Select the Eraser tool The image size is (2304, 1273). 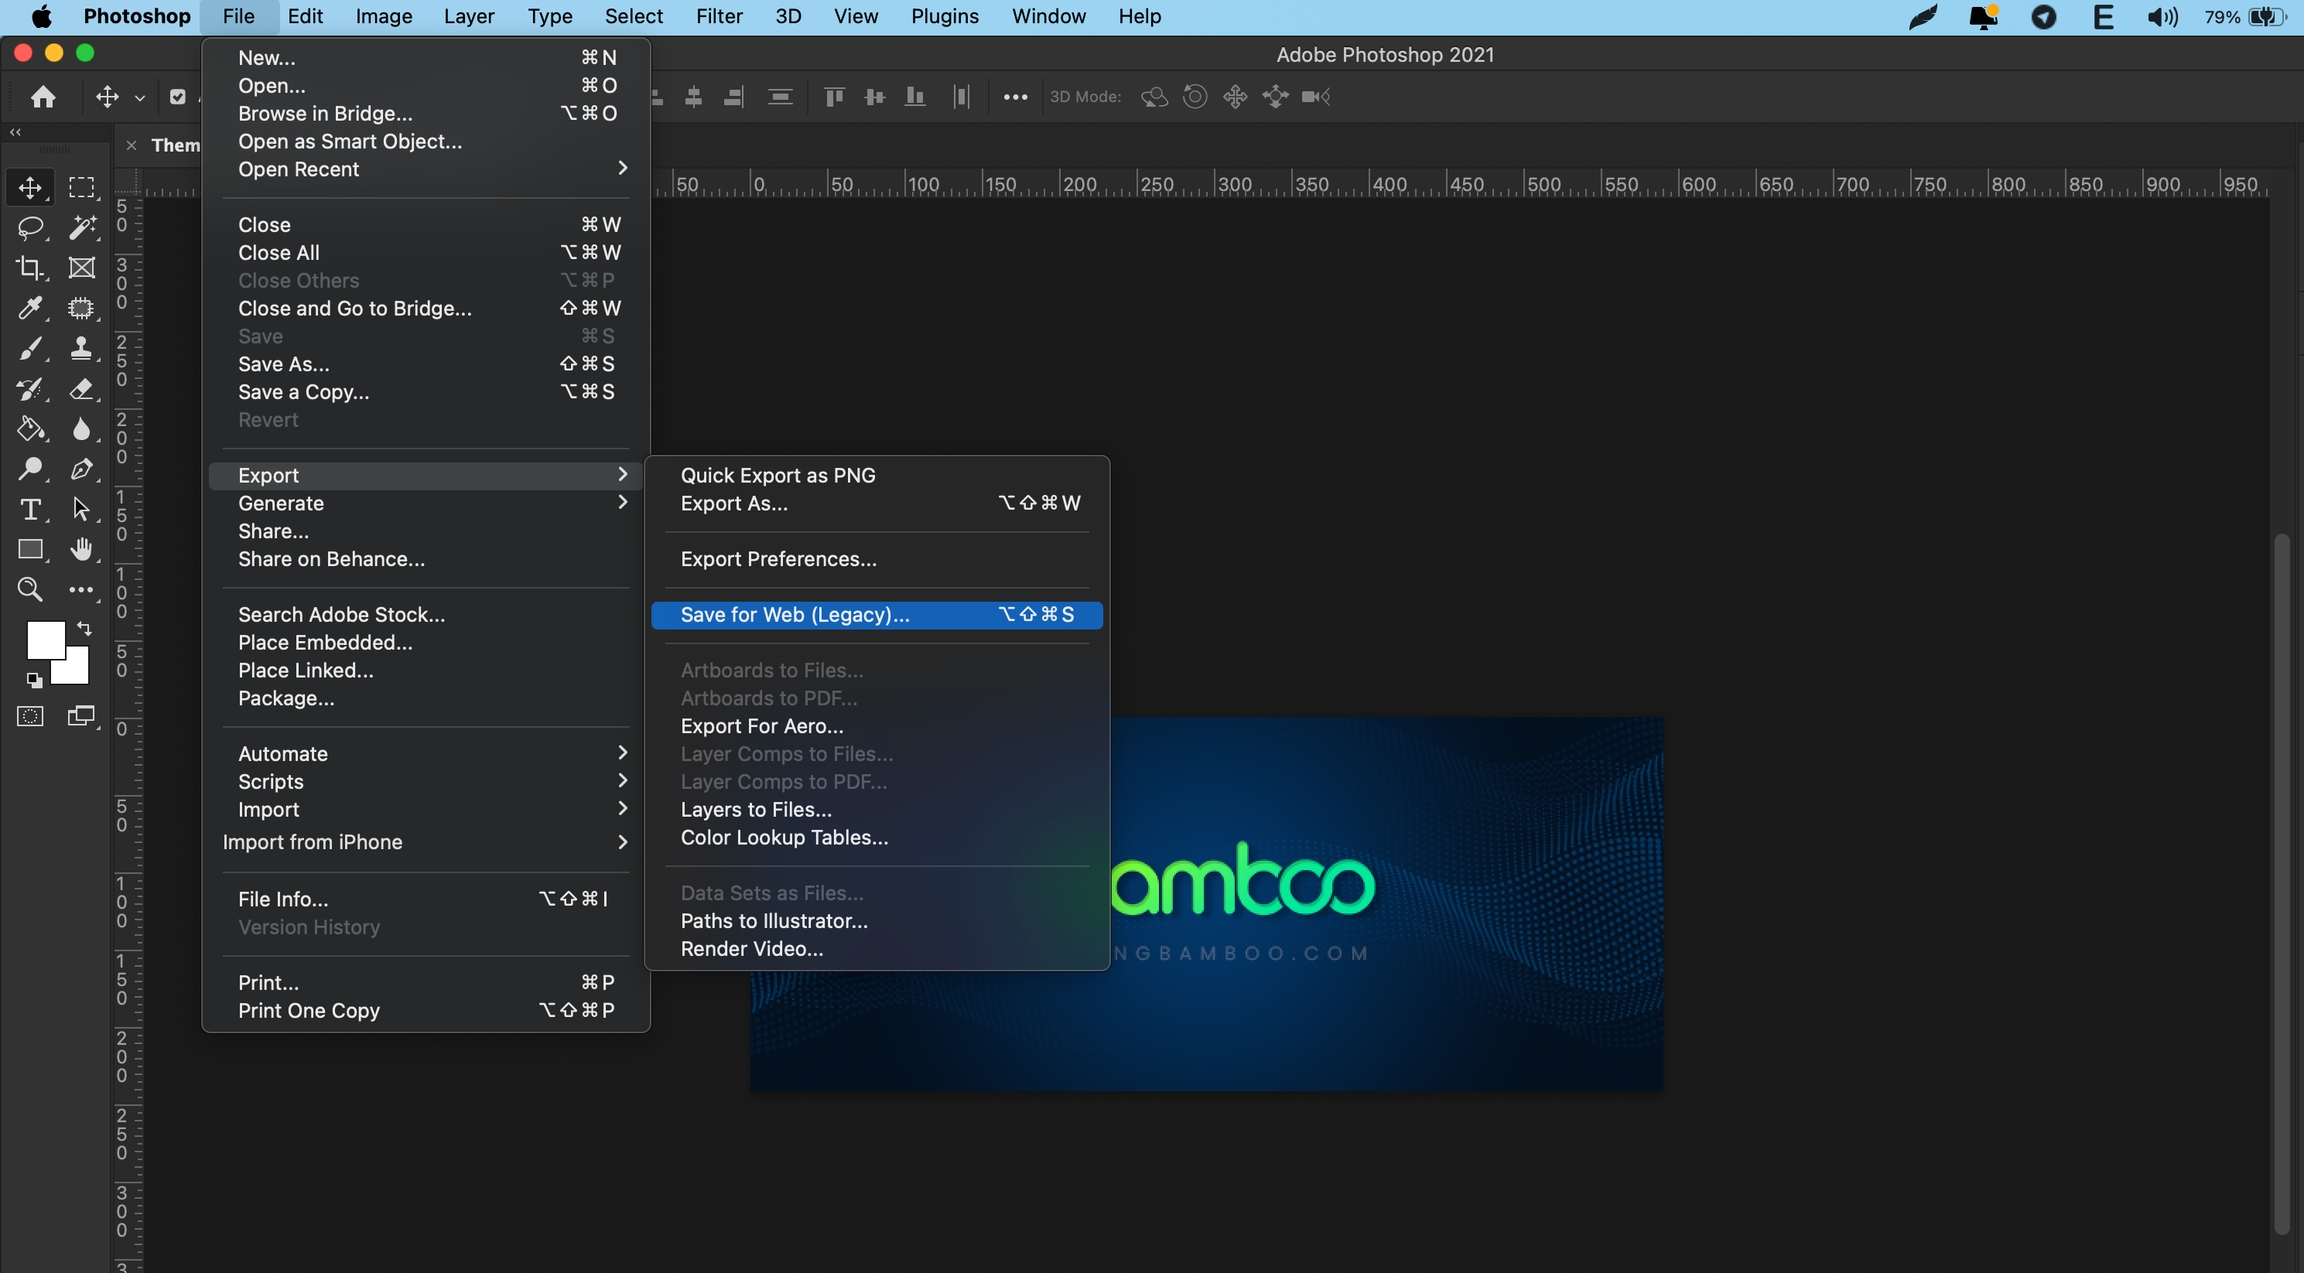(82, 389)
